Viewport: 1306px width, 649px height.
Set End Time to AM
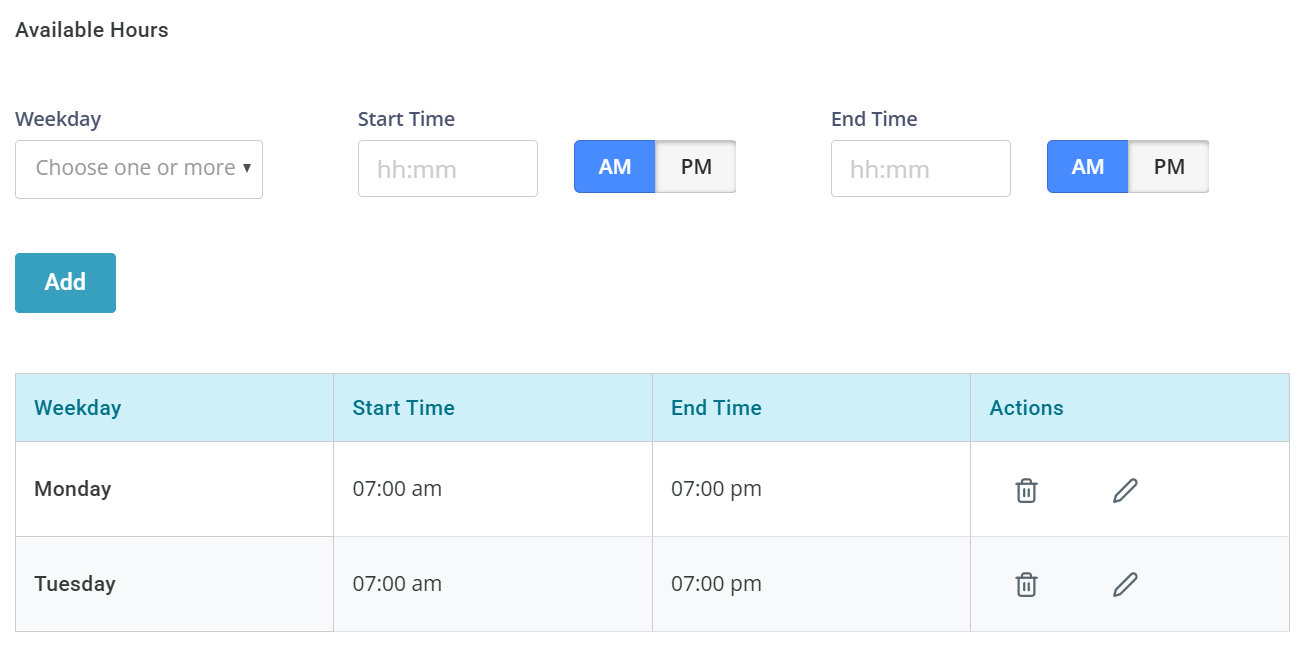(1088, 166)
